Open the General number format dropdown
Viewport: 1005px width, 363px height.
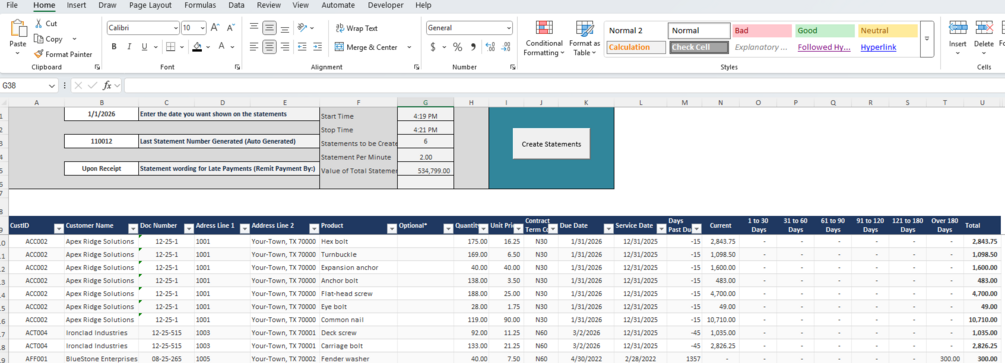(x=509, y=28)
